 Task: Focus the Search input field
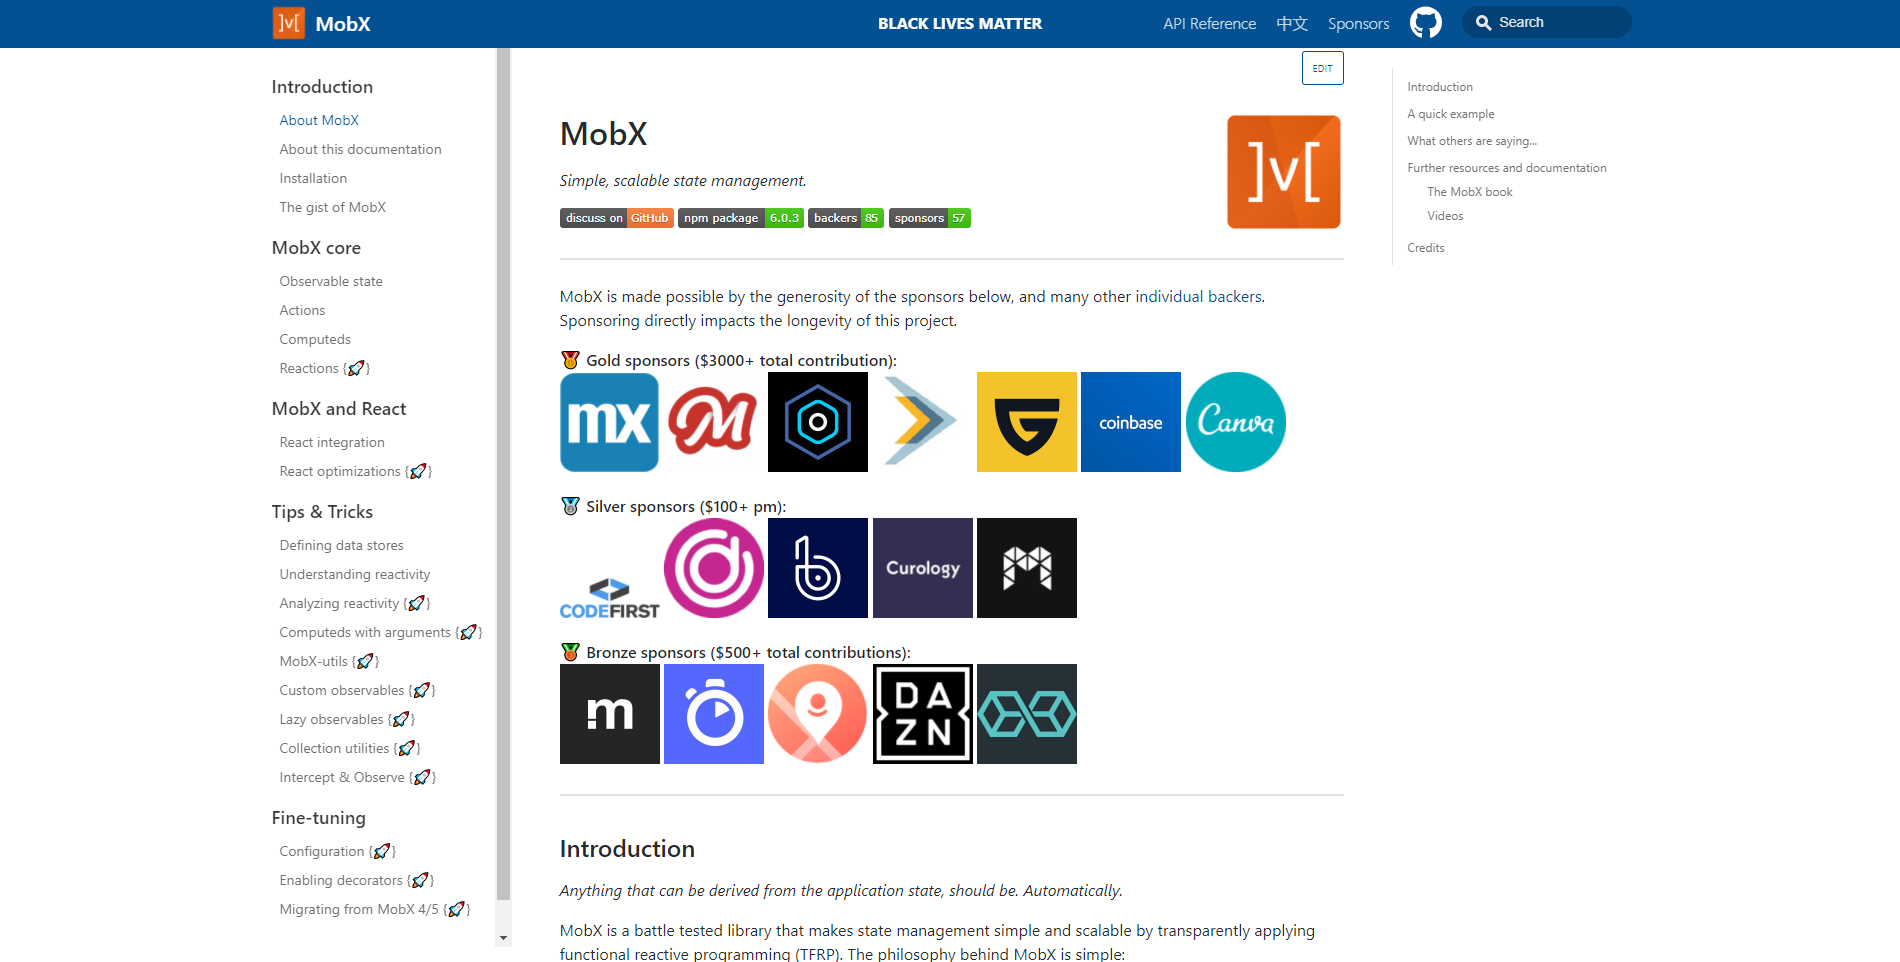1555,22
